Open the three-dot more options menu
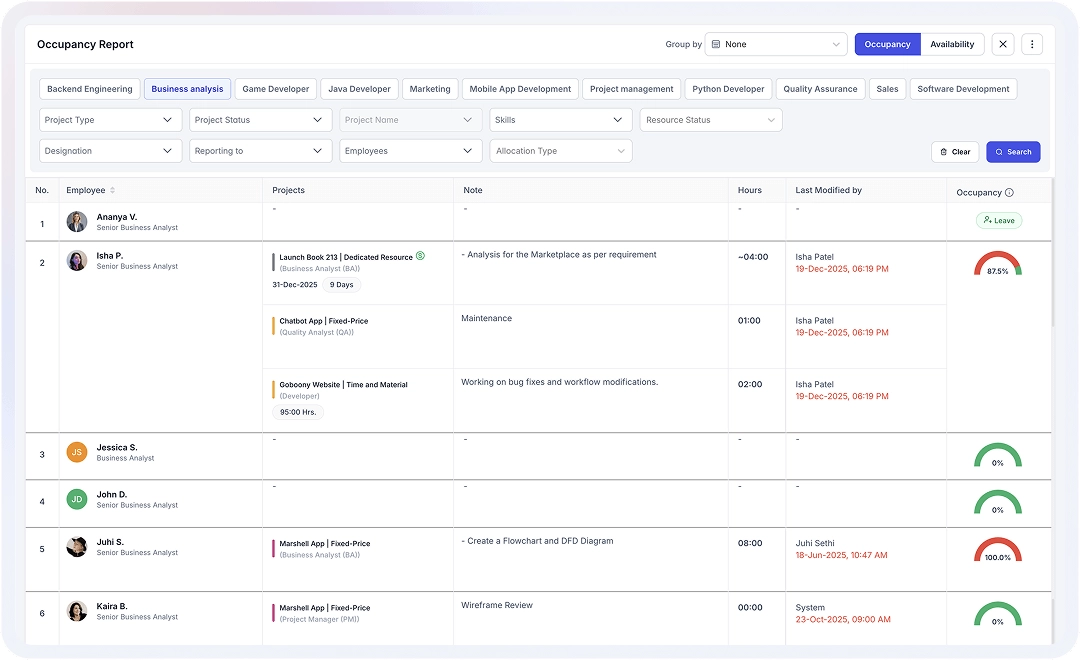Screen dimensions: 1080x660 pyautogui.click(x=1032, y=44)
